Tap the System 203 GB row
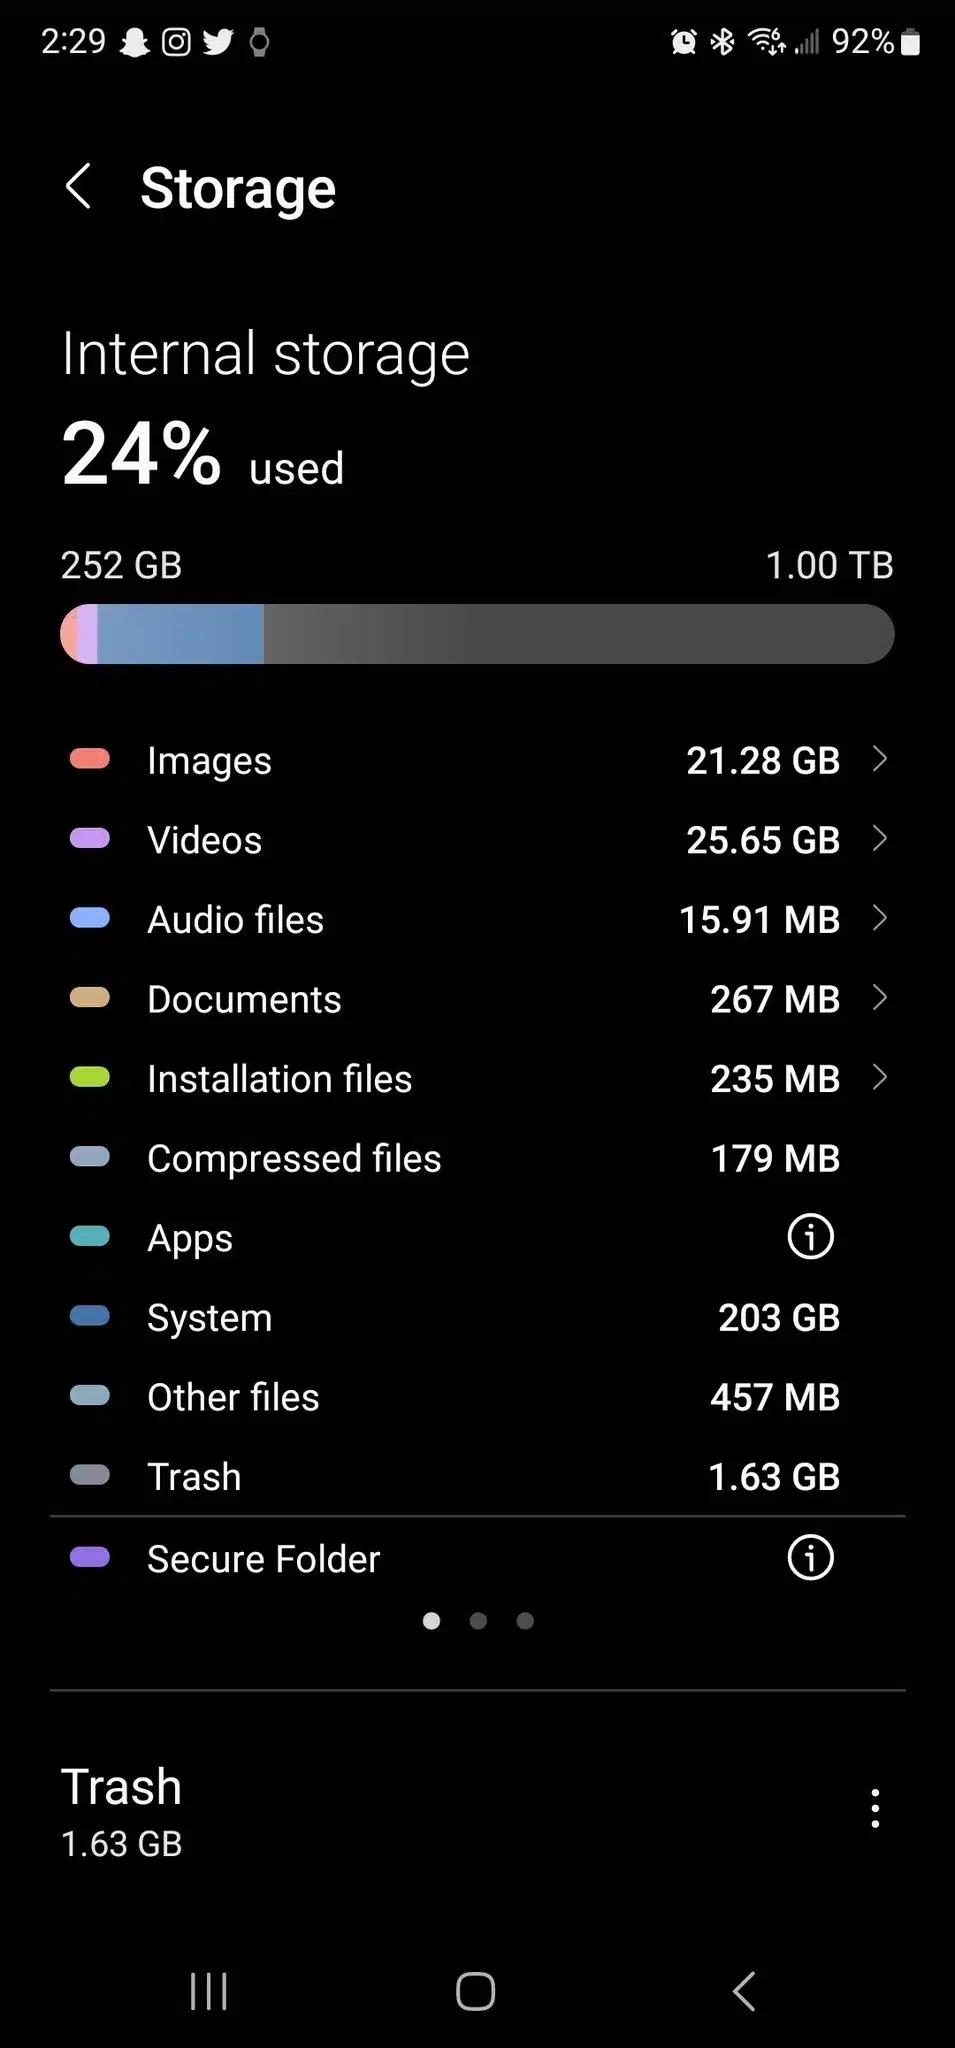Image resolution: width=955 pixels, height=2048 pixels. (478, 1317)
